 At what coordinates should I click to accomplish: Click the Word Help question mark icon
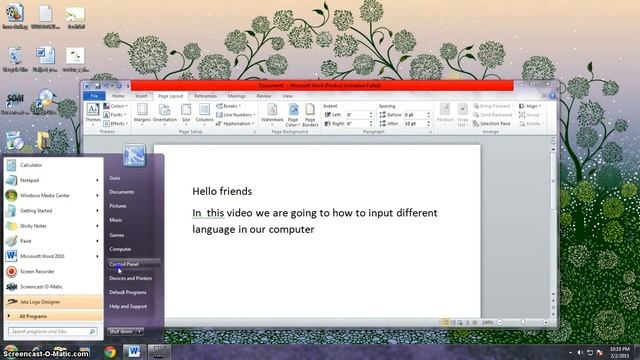coord(552,96)
